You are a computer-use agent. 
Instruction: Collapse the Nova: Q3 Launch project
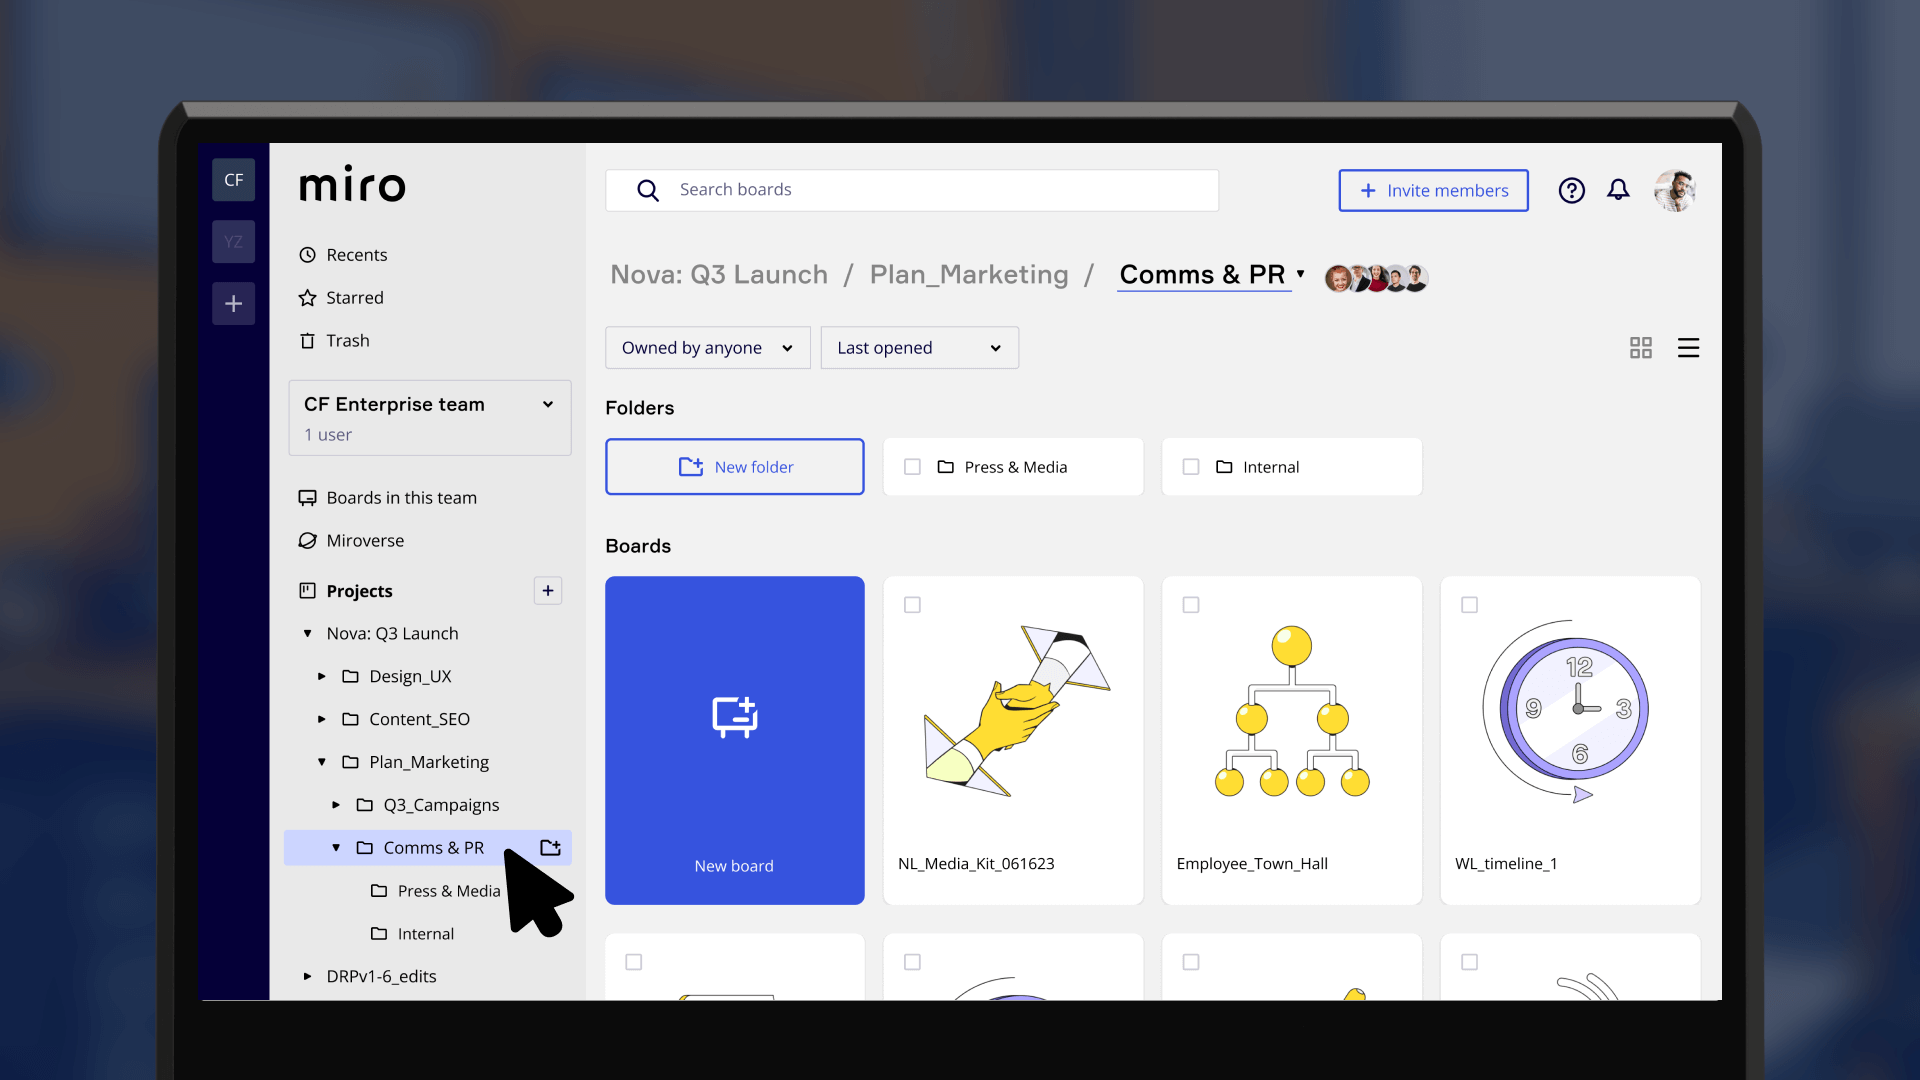click(308, 634)
